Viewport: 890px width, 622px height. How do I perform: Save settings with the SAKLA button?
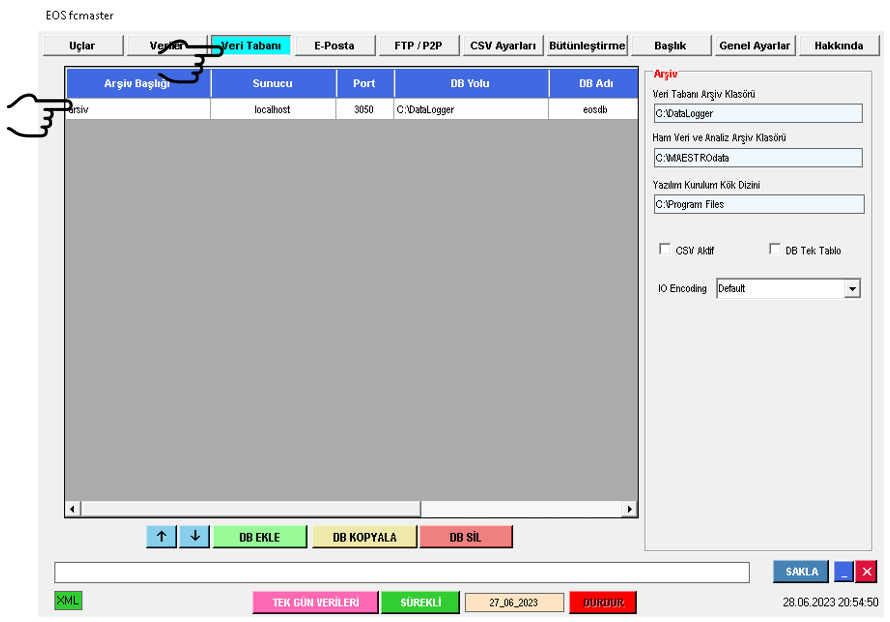point(801,571)
